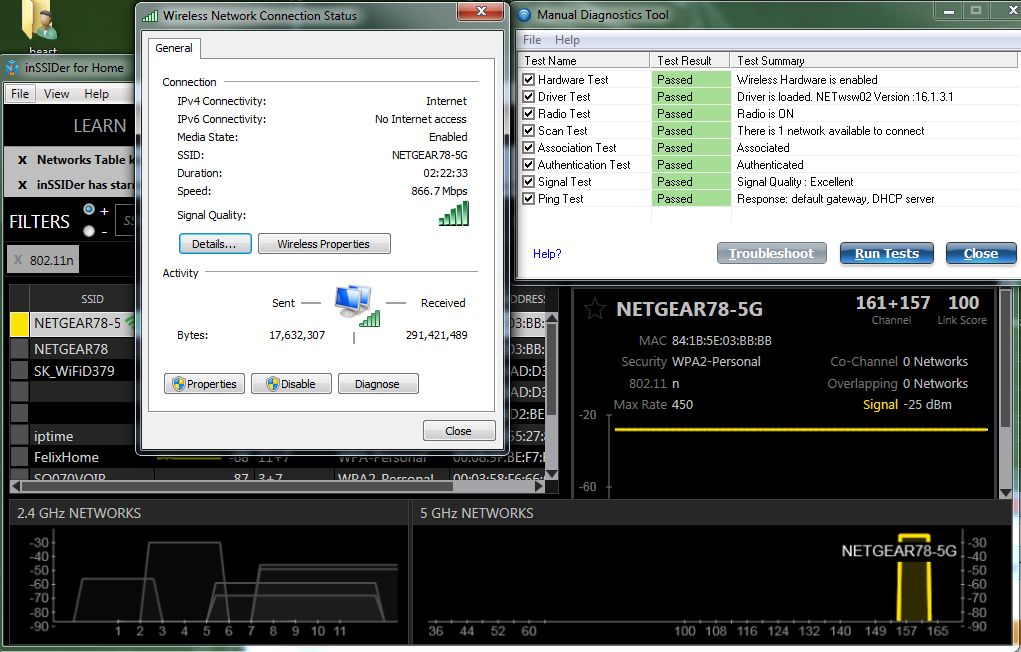Open the inSSIDer File menu
This screenshot has width=1021, height=652.
click(20, 94)
